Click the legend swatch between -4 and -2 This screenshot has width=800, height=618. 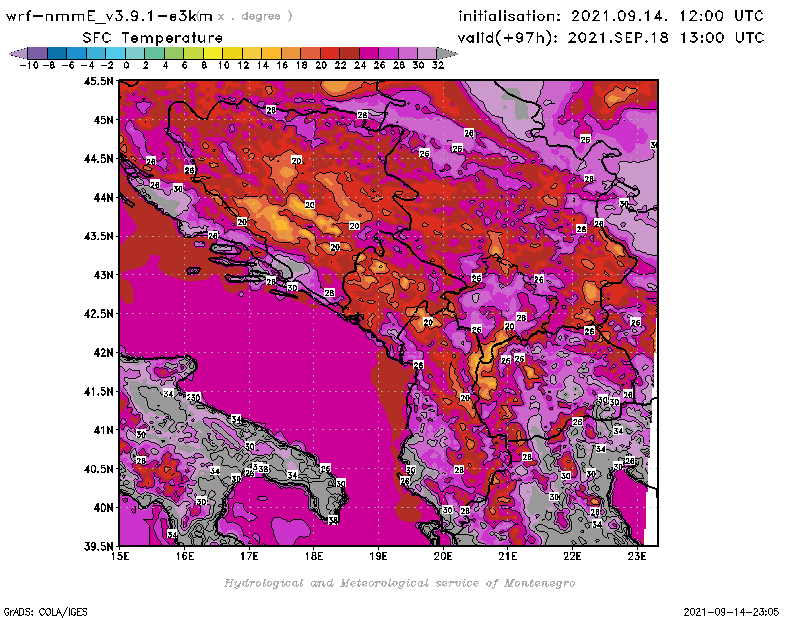[x=96, y=53]
